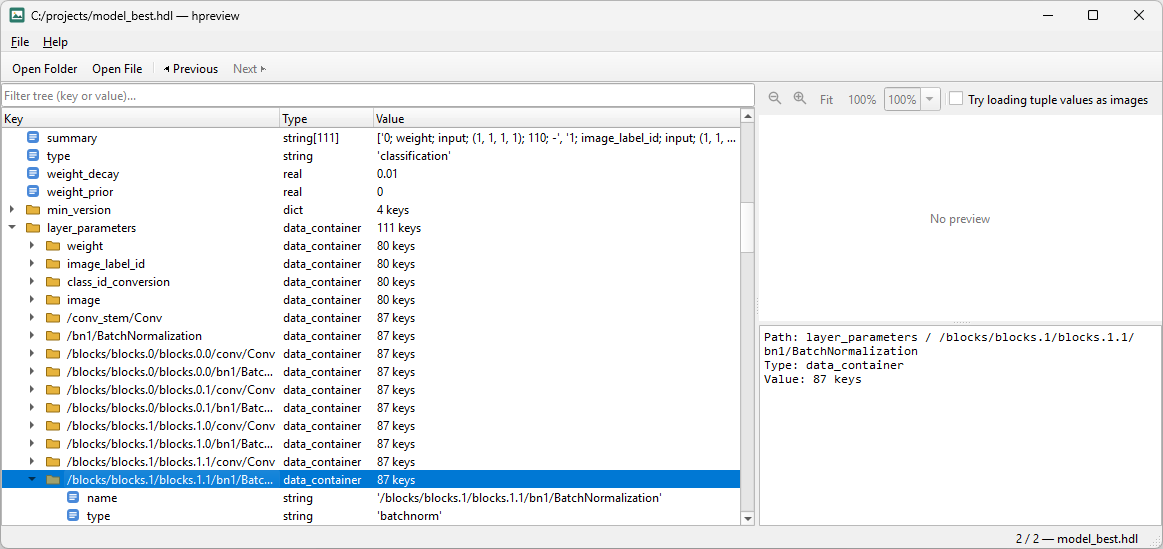The height and width of the screenshot is (549, 1163).
Task: Sort by the Key column header
Action: pyautogui.click(x=140, y=119)
